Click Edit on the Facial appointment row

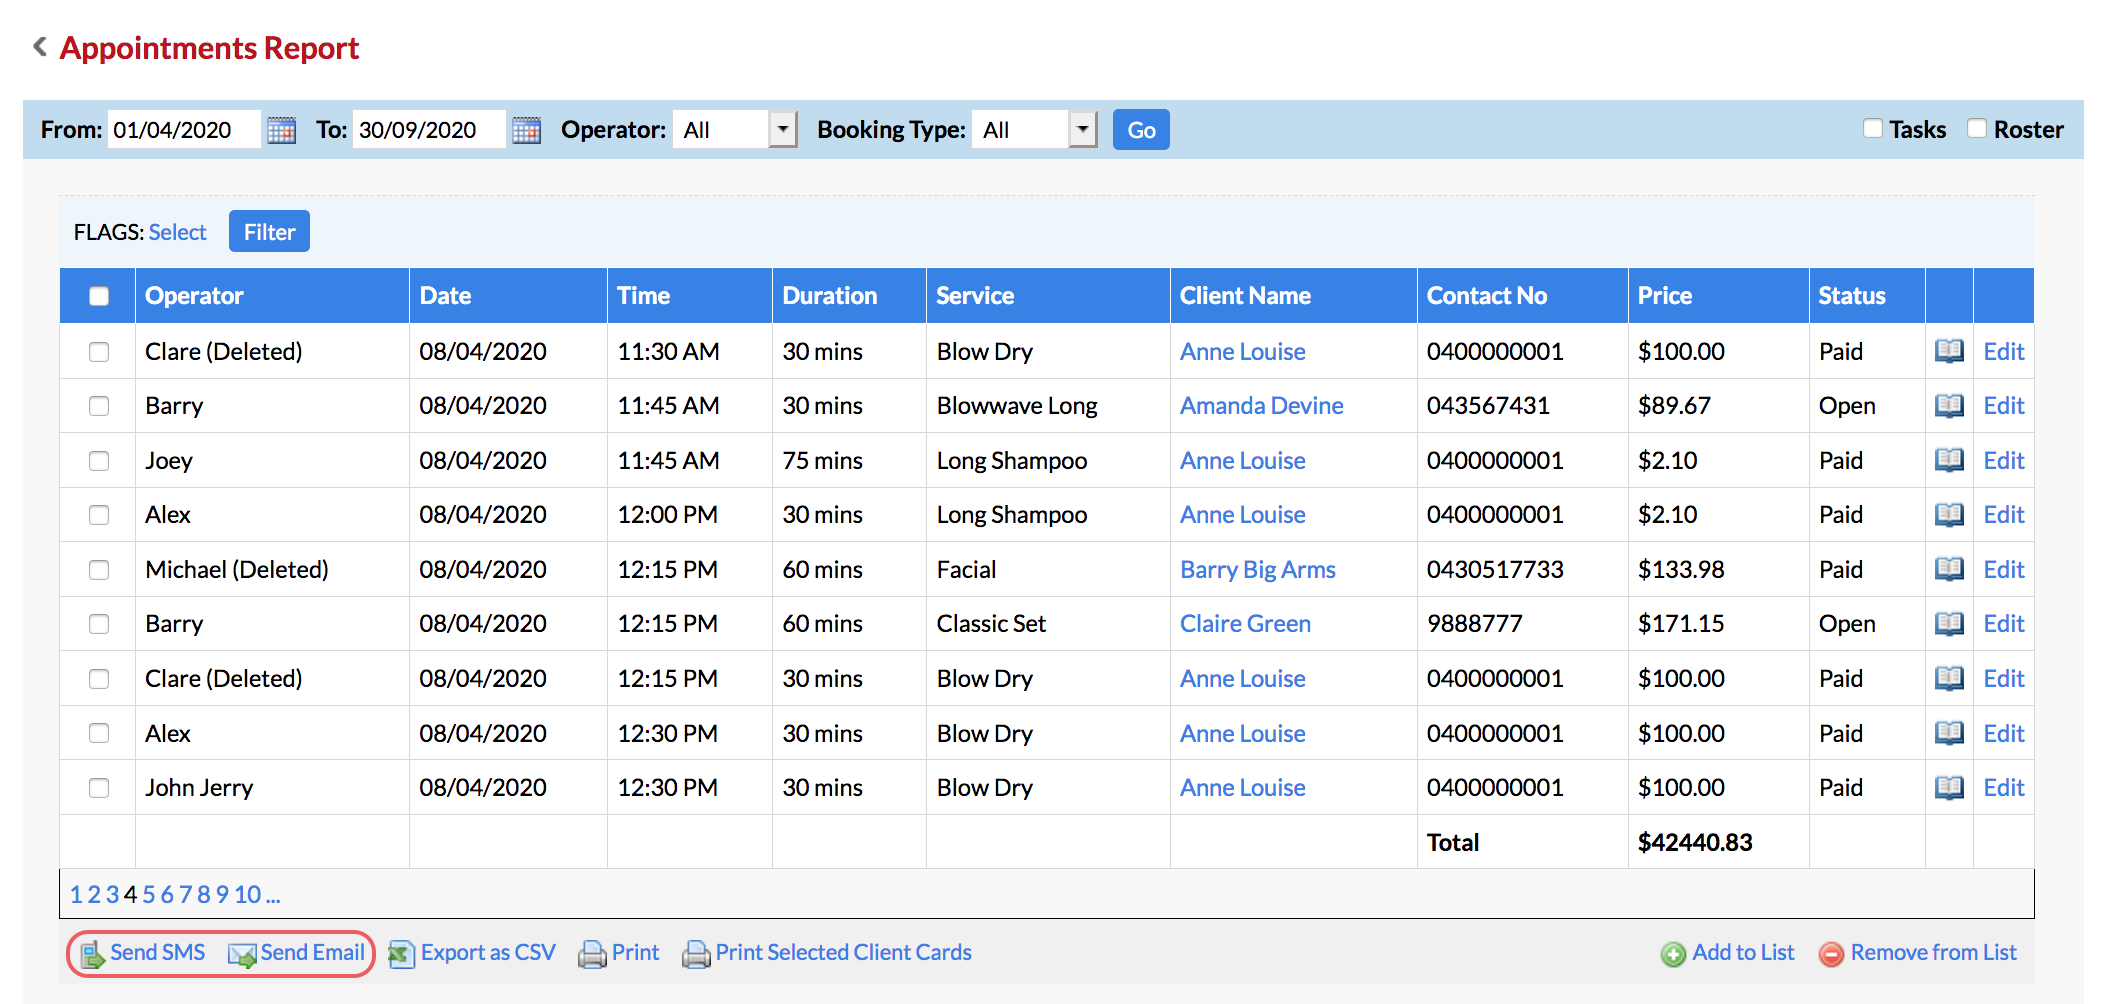[x=2004, y=569]
